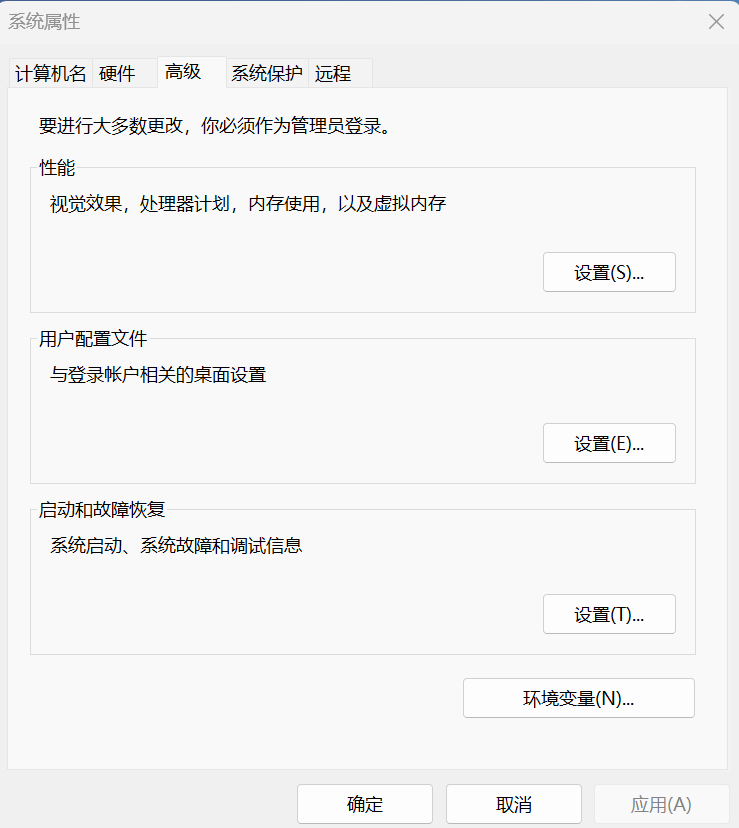Close the 系统属性 window
Screen dimensions: 739x828
click(716, 21)
